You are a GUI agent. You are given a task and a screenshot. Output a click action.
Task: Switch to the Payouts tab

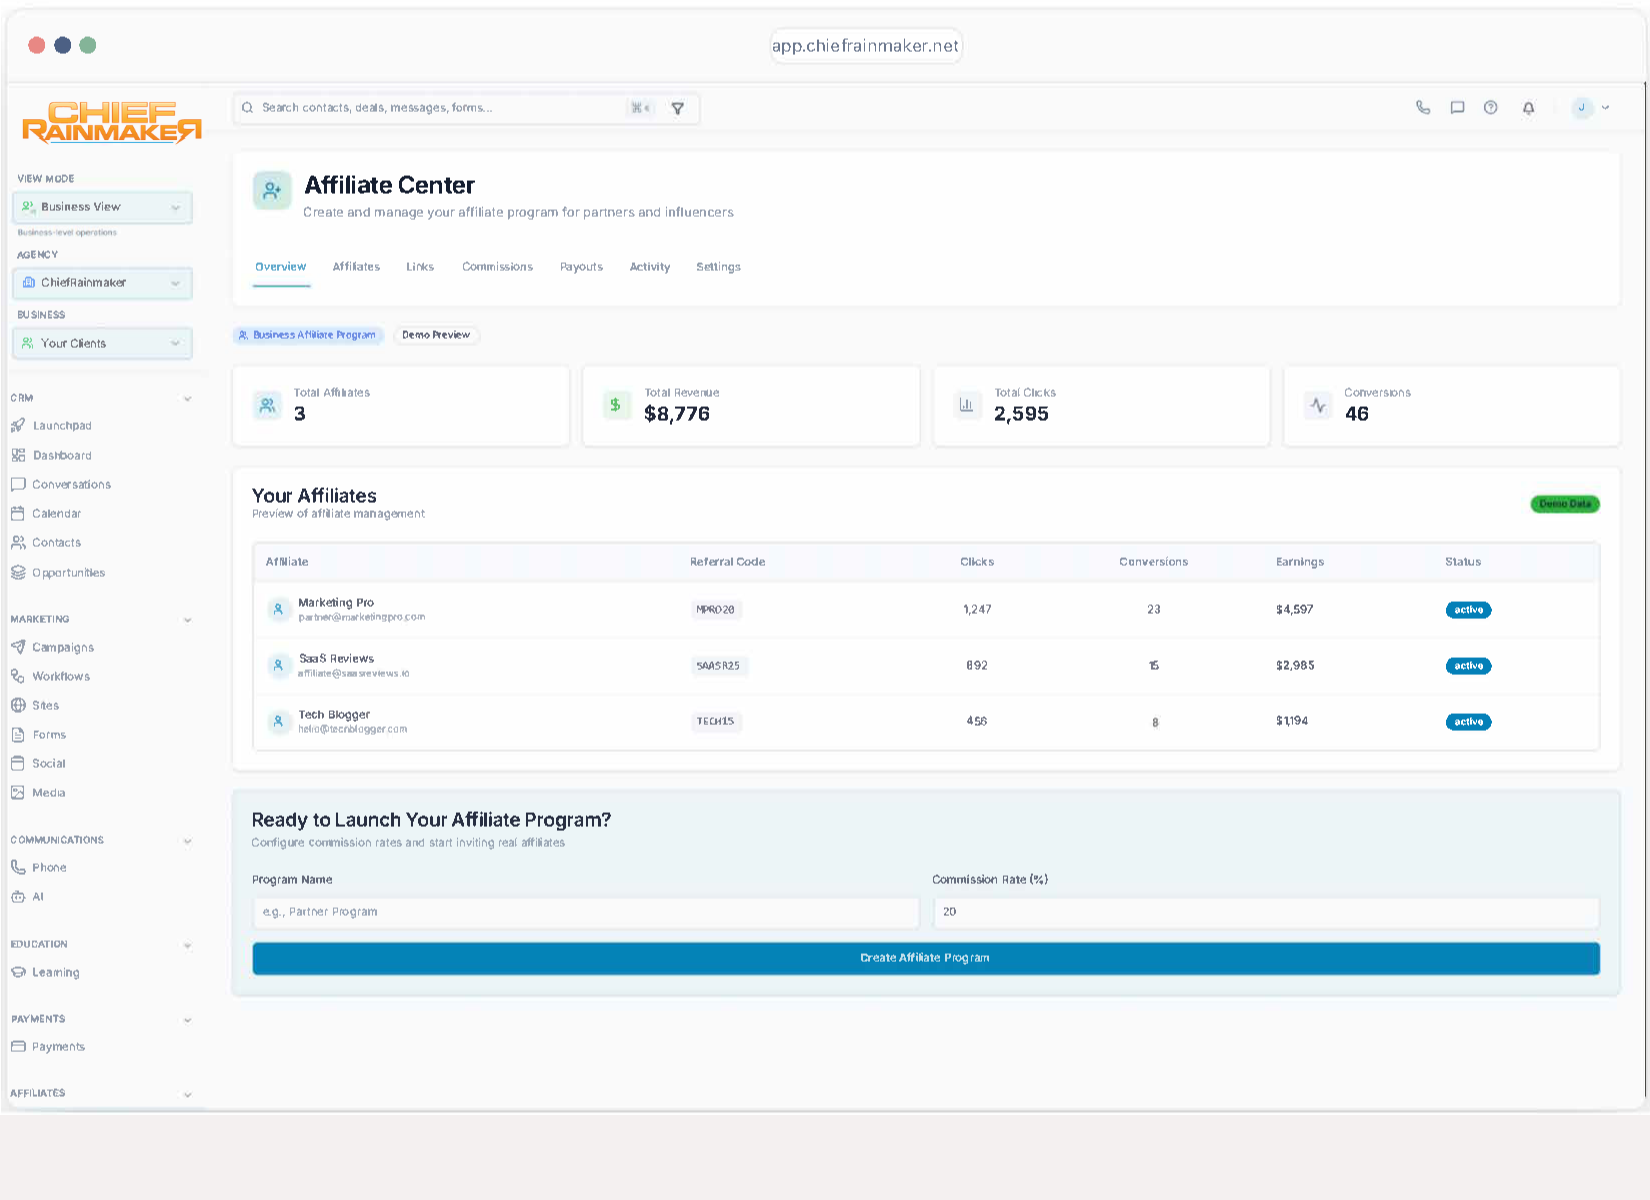pyautogui.click(x=581, y=267)
